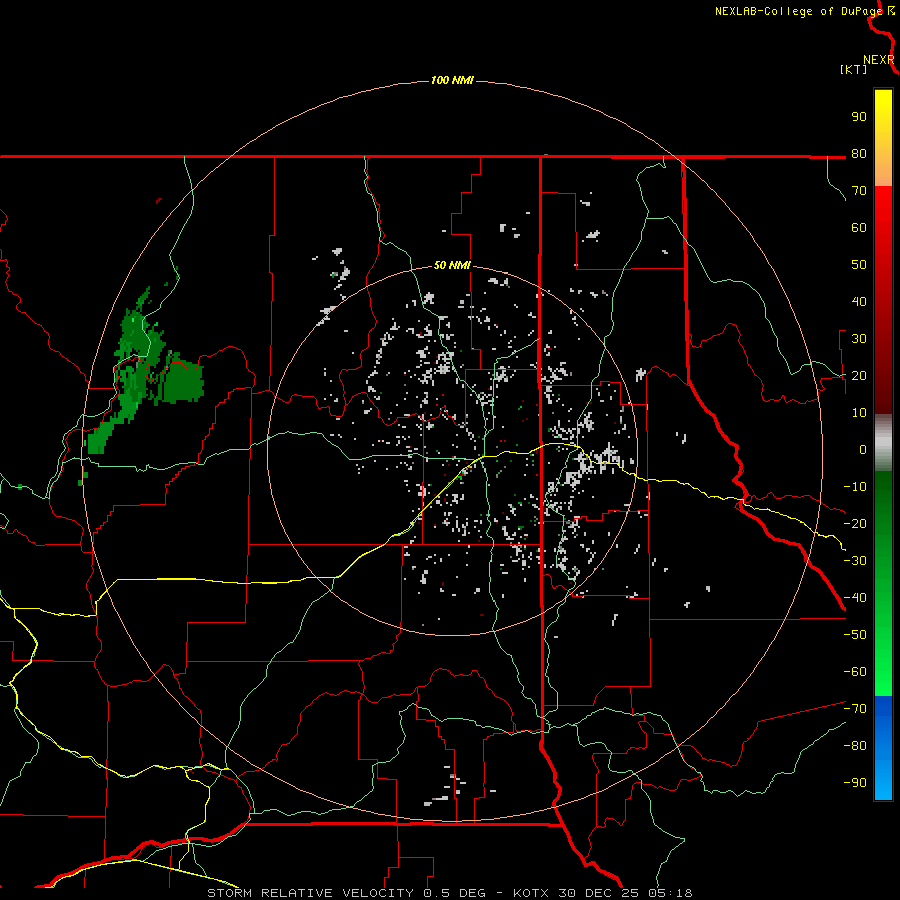Click the [KT] units label above scale

pos(853,69)
